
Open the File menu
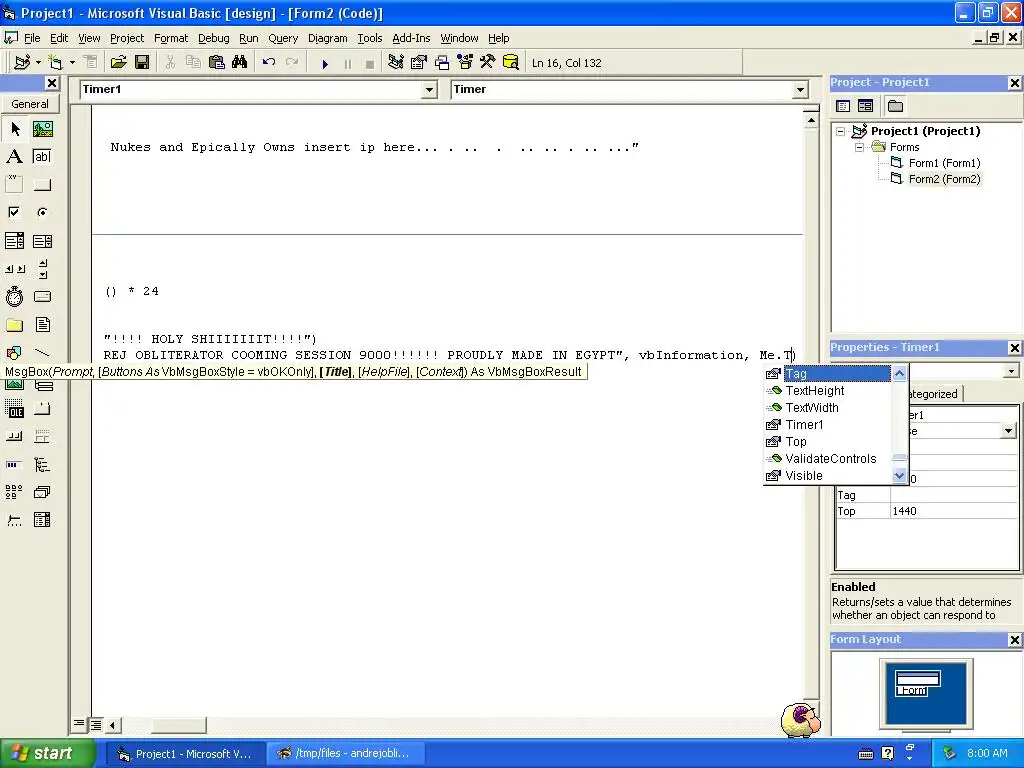coord(32,38)
